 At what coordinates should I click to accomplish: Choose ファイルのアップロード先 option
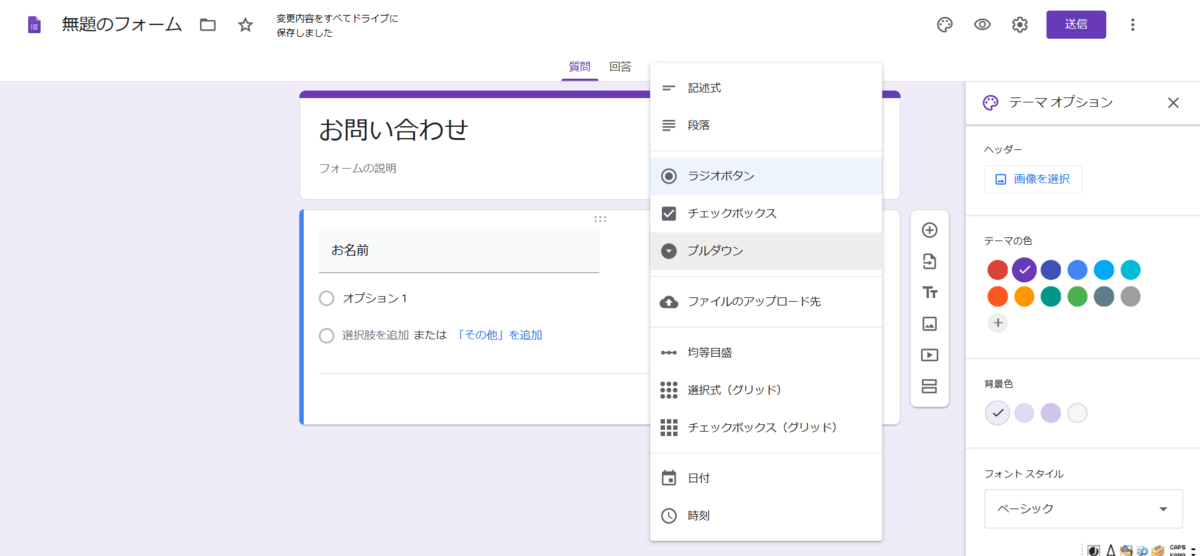[x=766, y=301]
